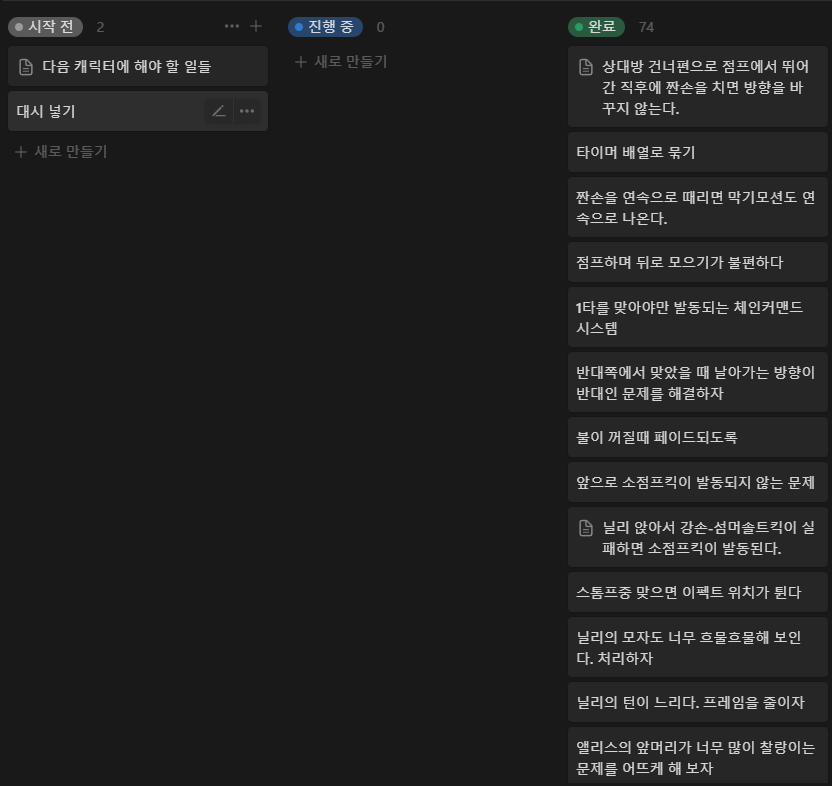This screenshot has height=786, width=832.
Task: Select the 진행 중 status label
Action: tap(325, 27)
